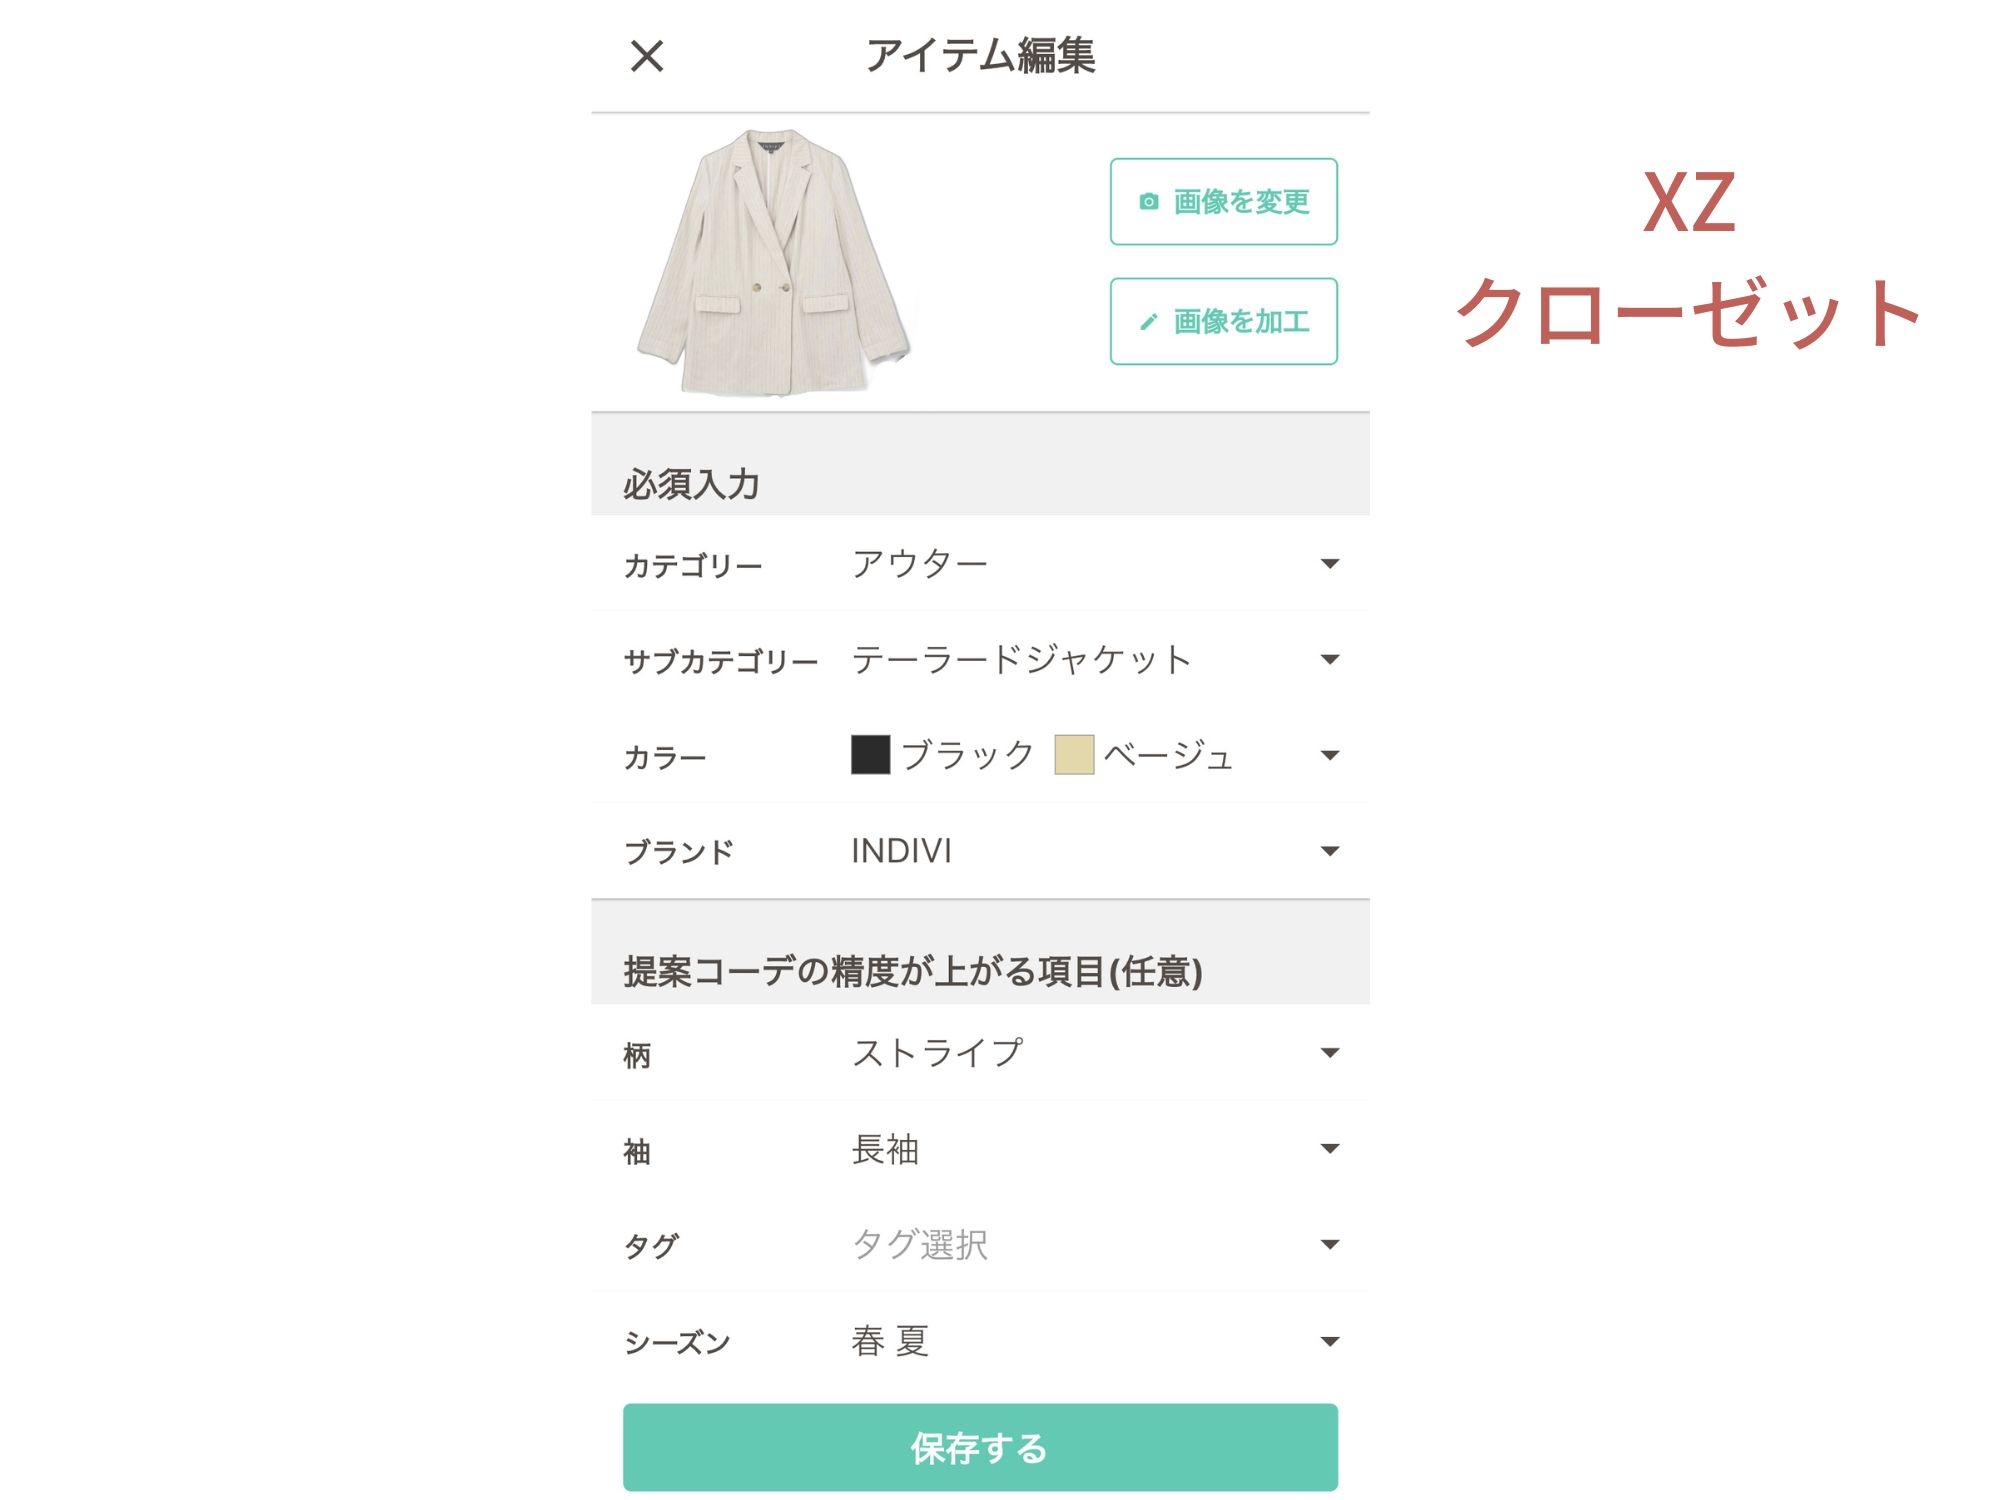Select the jacket item thumbnail
The image size is (2000, 1500).
point(774,262)
